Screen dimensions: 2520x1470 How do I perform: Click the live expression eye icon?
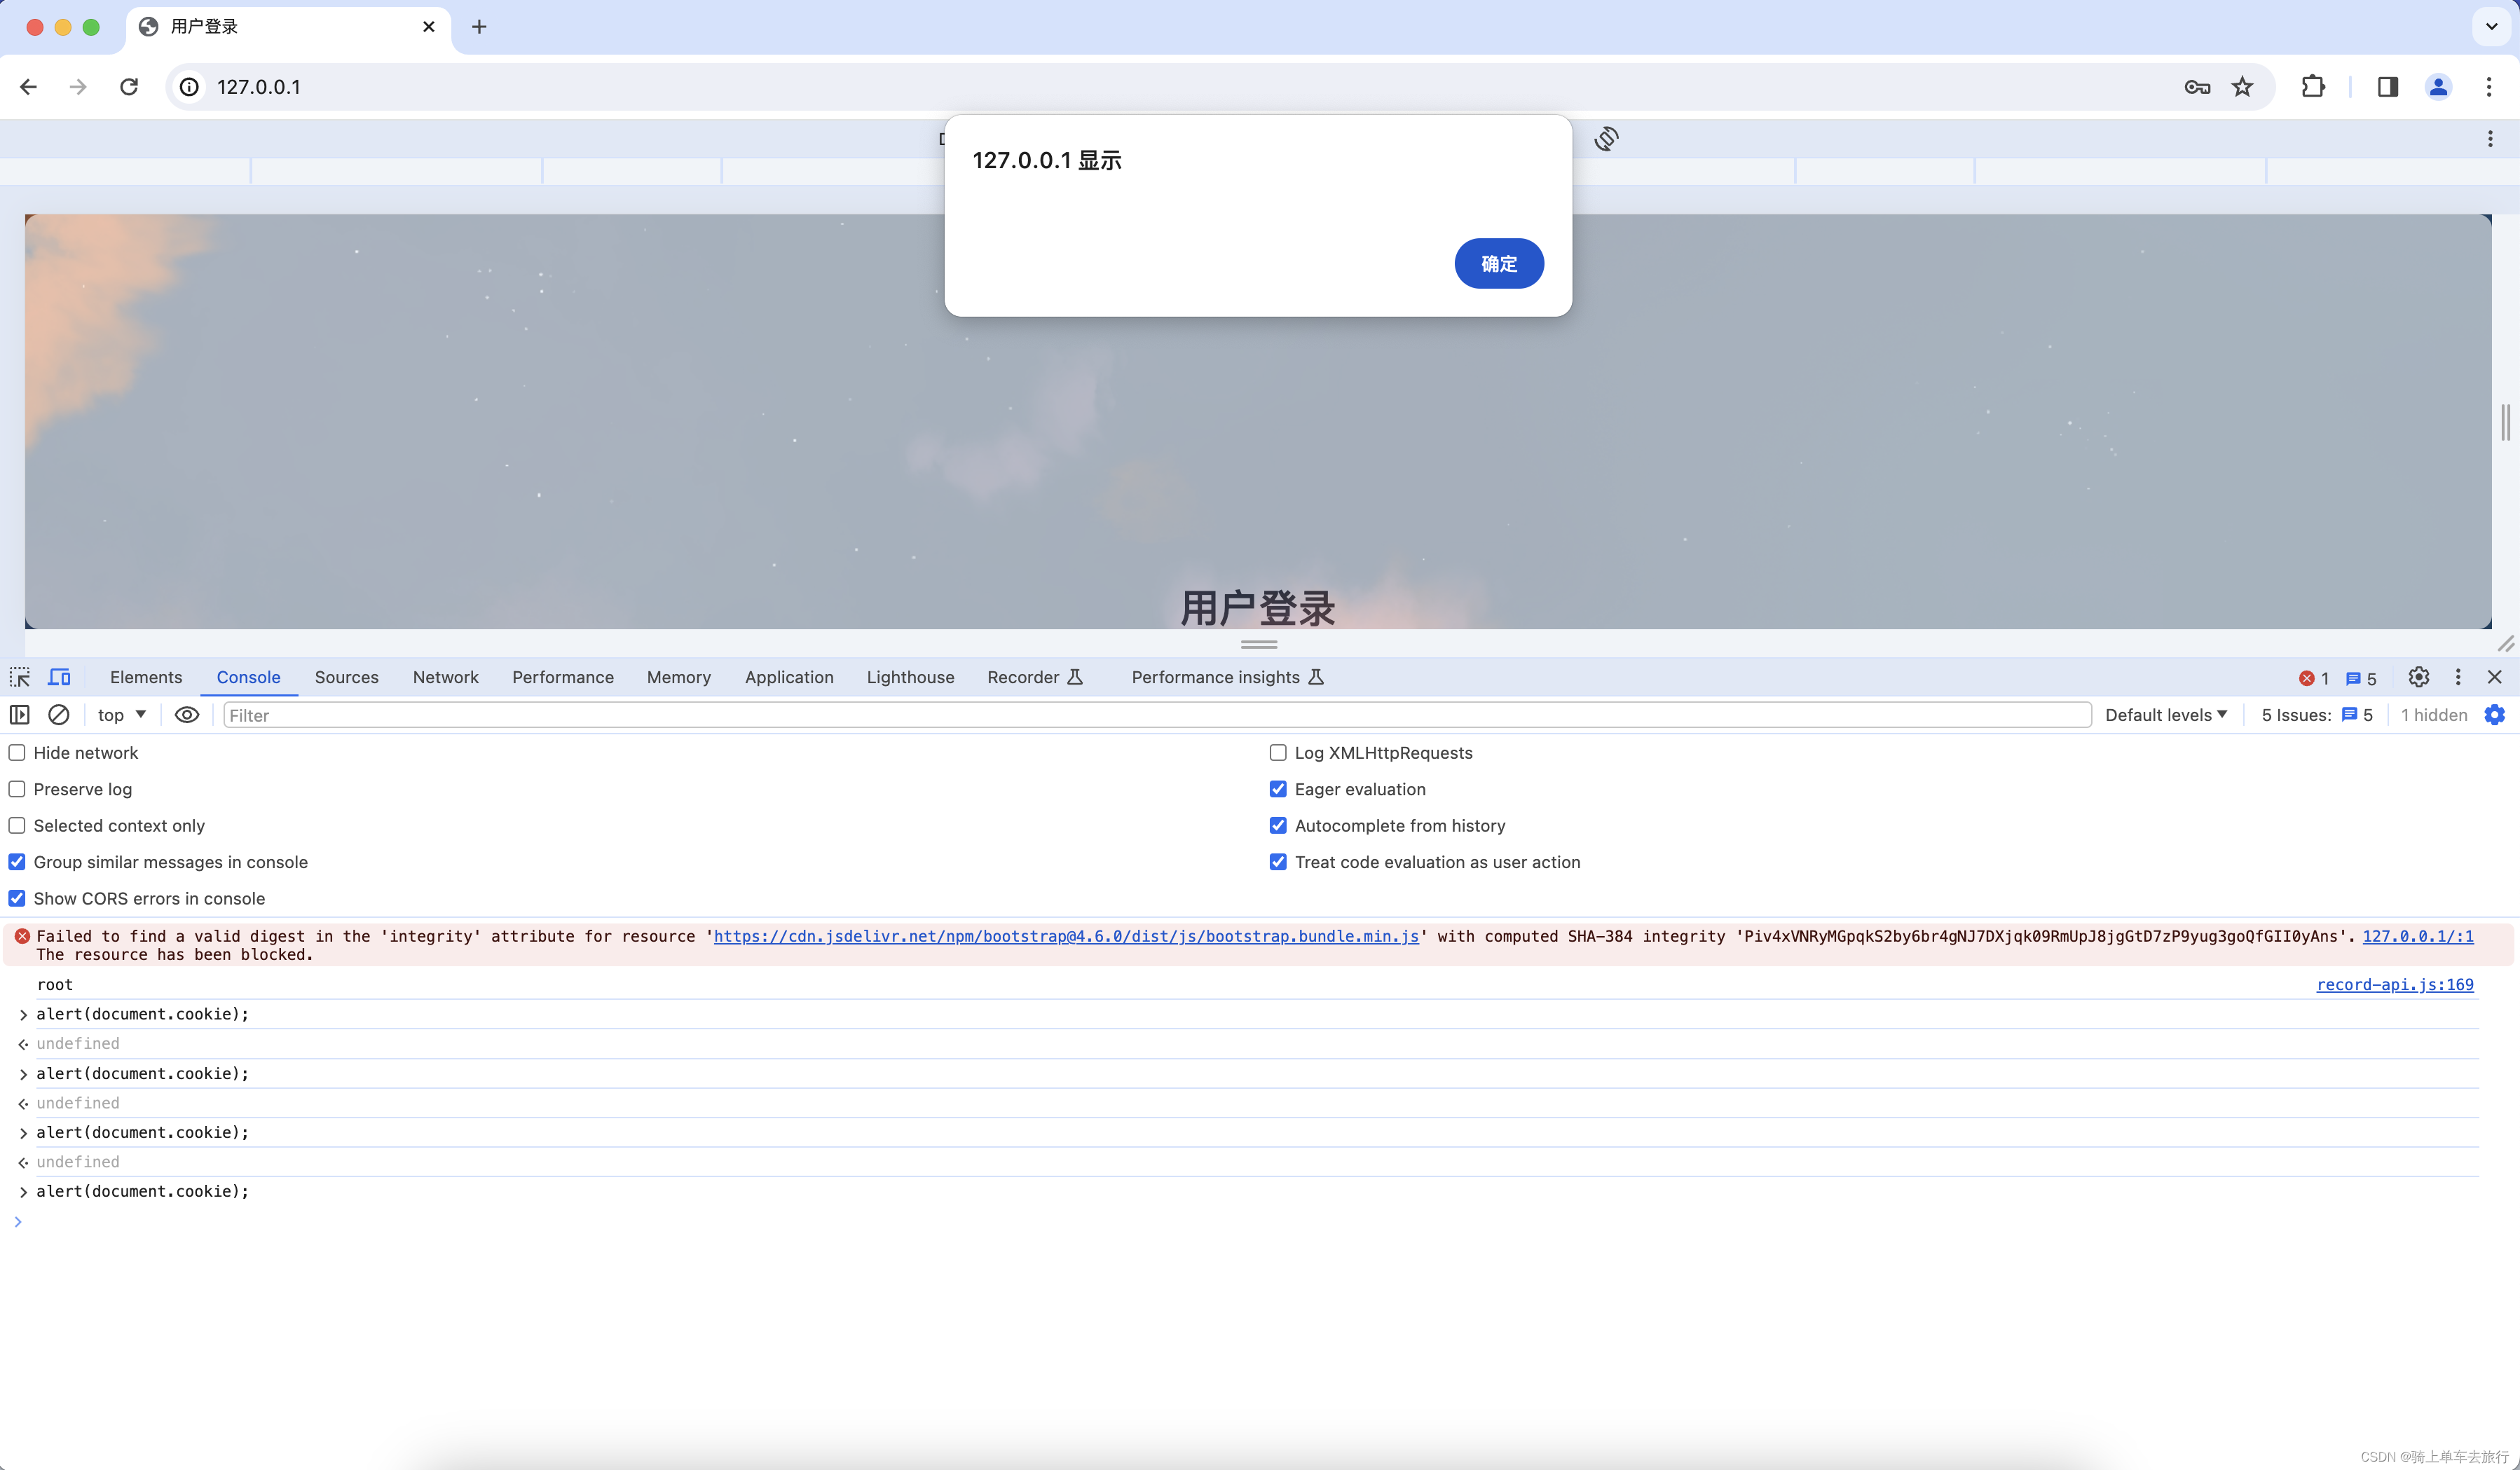[x=187, y=714]
